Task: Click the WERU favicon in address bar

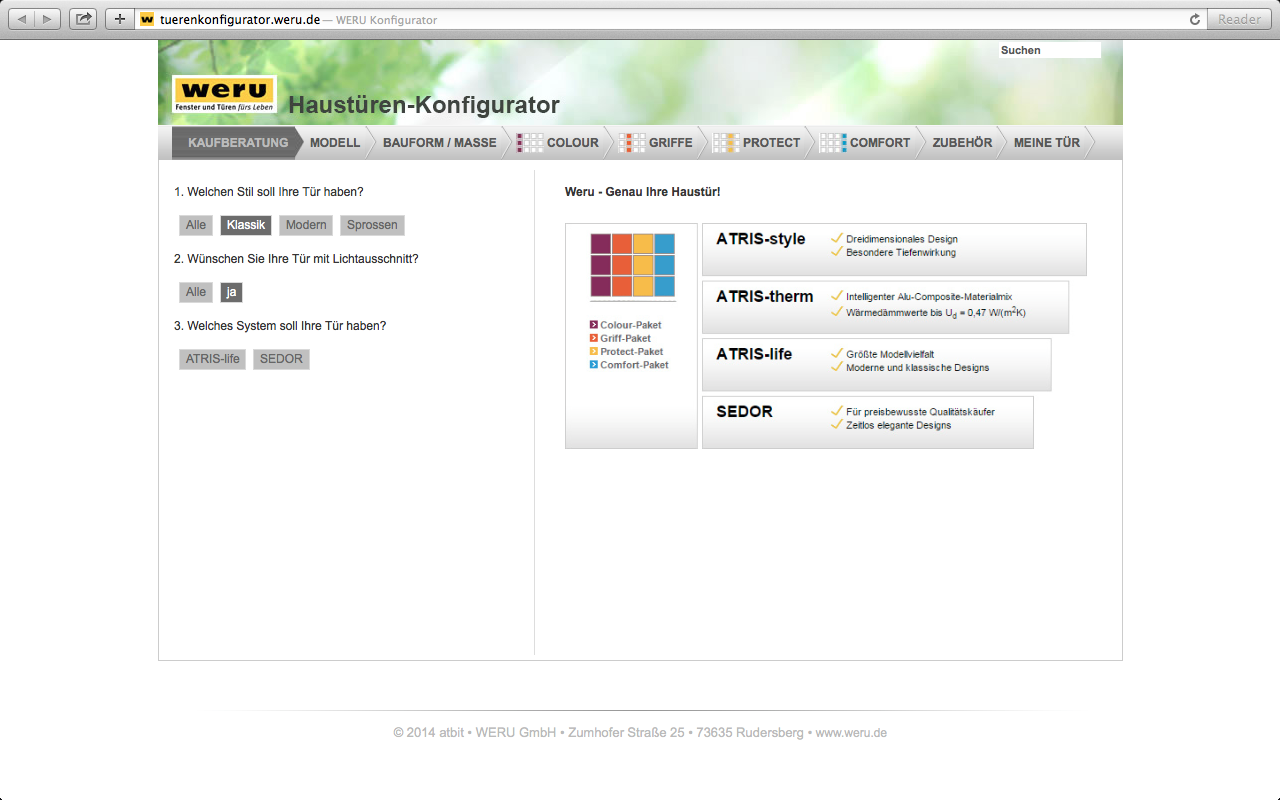Action: pos(147,19)
